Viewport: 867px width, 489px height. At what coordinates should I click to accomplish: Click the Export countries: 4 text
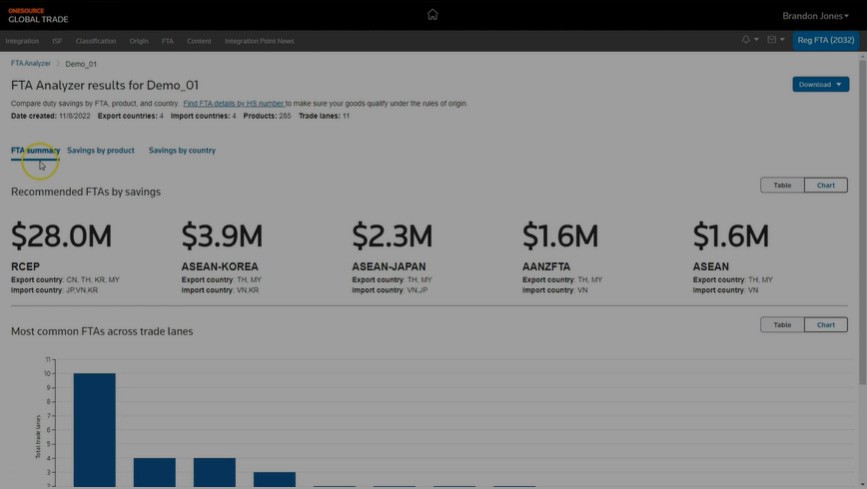click(130, 116)
